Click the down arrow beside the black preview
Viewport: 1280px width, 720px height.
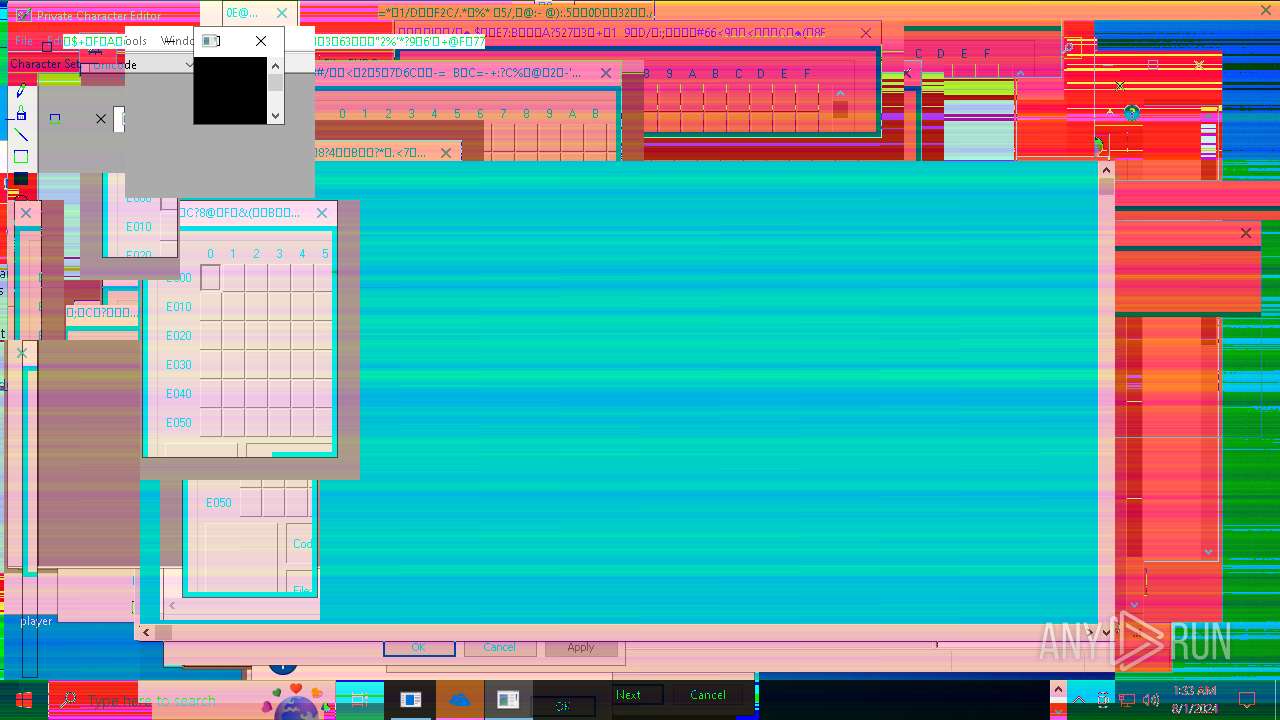(276, 116)
